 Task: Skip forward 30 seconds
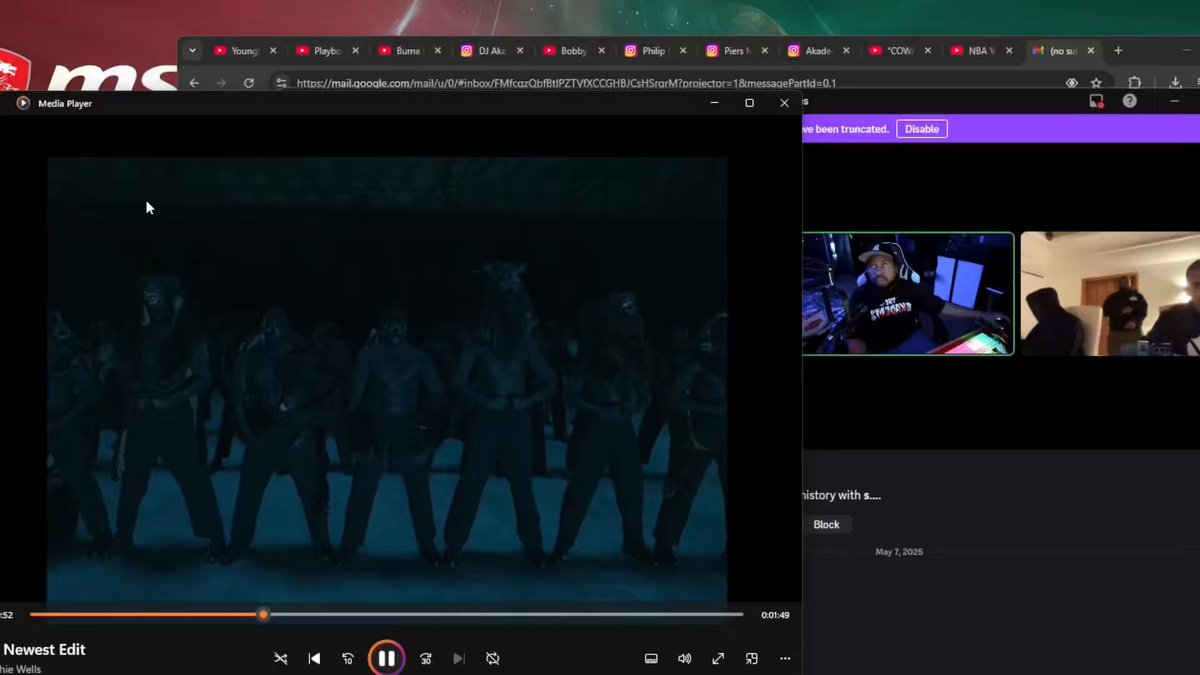pyautogui.click(x=426, y=659)
